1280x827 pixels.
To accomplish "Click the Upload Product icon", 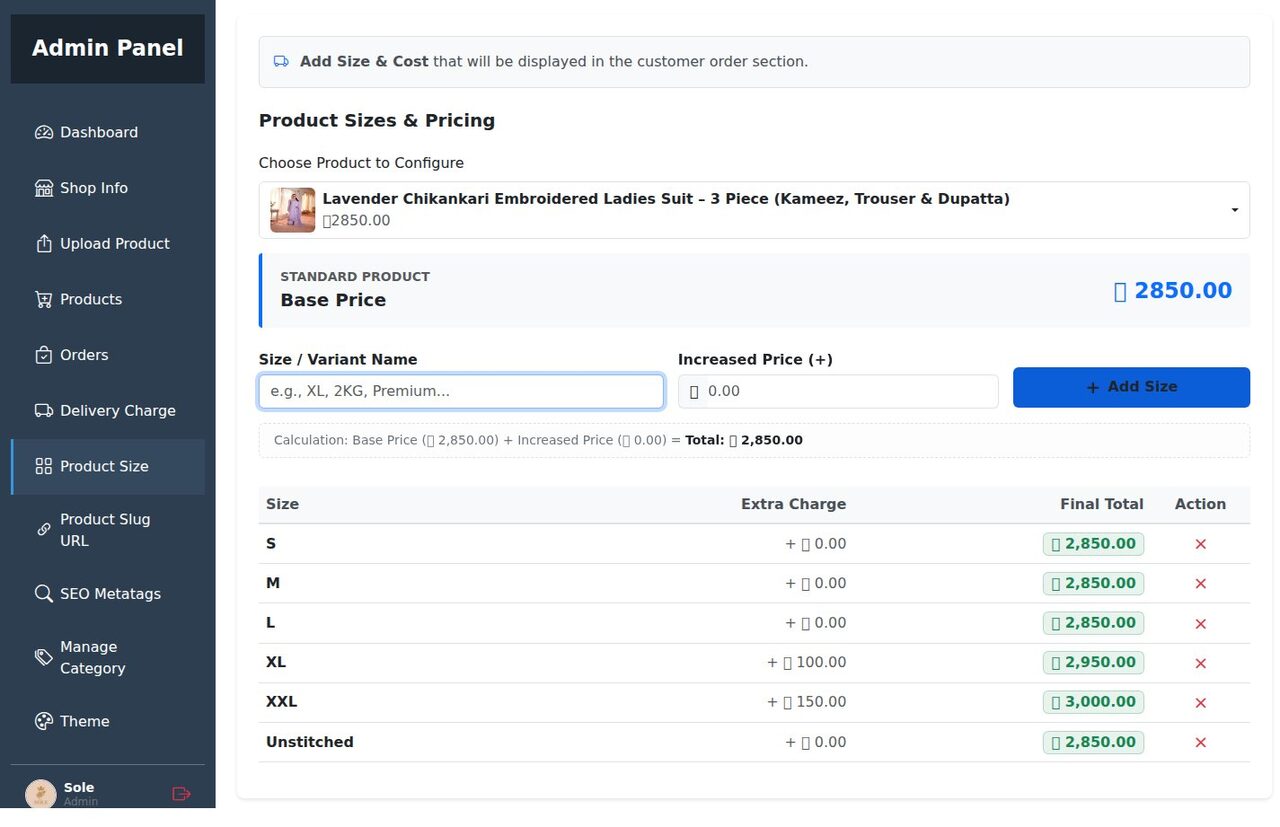I will pyautogui.click(x=43, y=244).
